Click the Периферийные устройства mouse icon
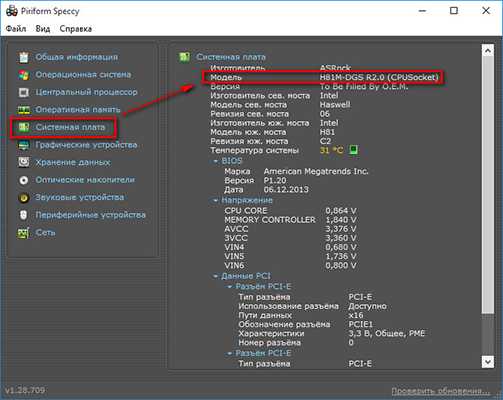The width and height of the screenshot is (503, 400). click(x=24, y=215)
